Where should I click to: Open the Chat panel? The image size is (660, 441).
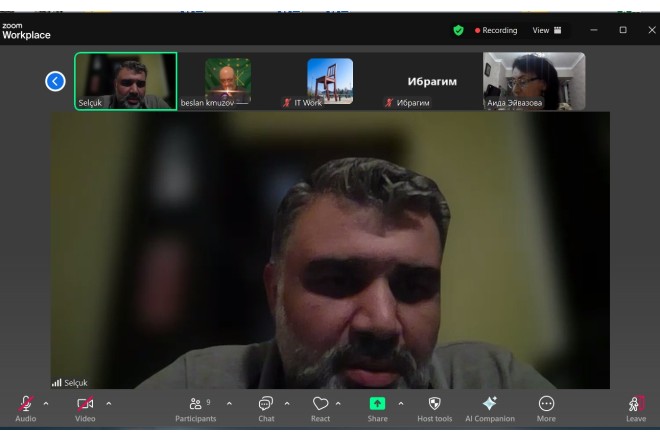tap(266, 408)
